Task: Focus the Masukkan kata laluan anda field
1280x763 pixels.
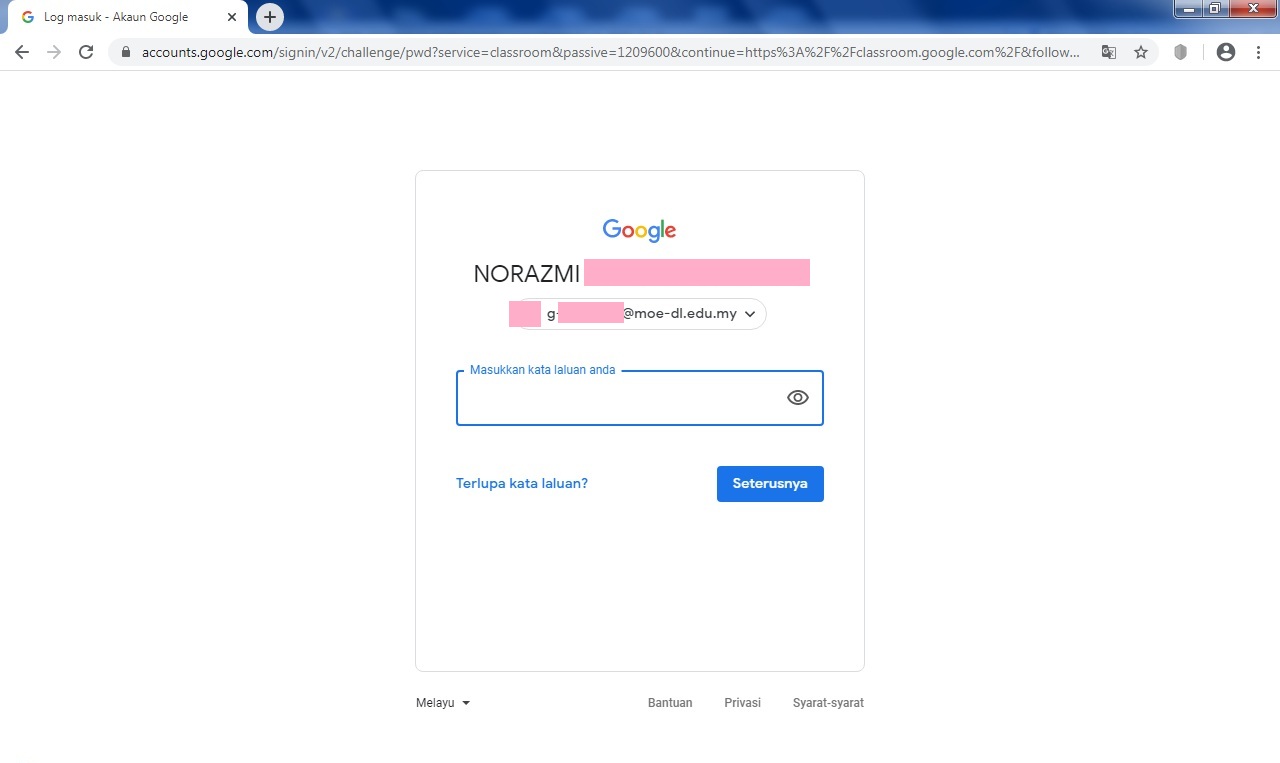Action: pyautogui.click(x=640, y=398)
